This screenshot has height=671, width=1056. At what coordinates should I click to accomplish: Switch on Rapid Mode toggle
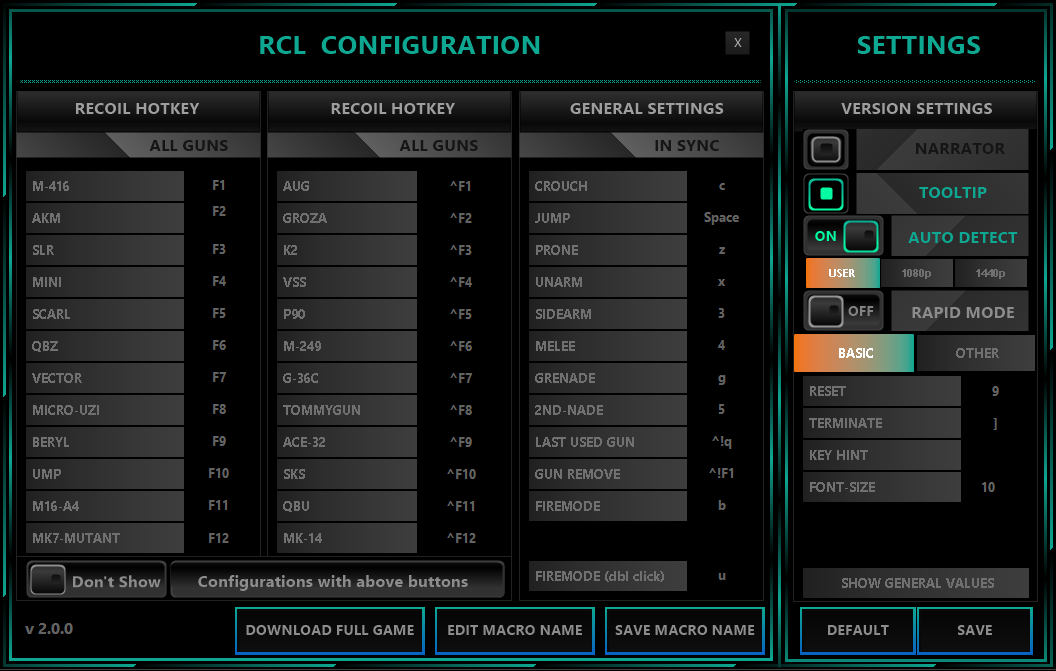pyautogui.click(x=843, y=311)
